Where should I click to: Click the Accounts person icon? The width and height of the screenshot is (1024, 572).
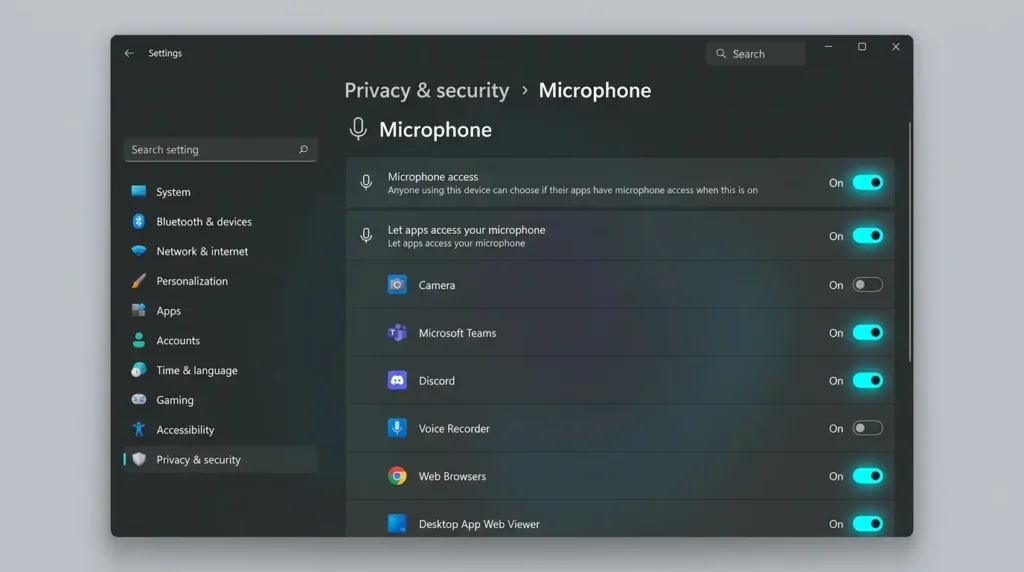(138, 340)
